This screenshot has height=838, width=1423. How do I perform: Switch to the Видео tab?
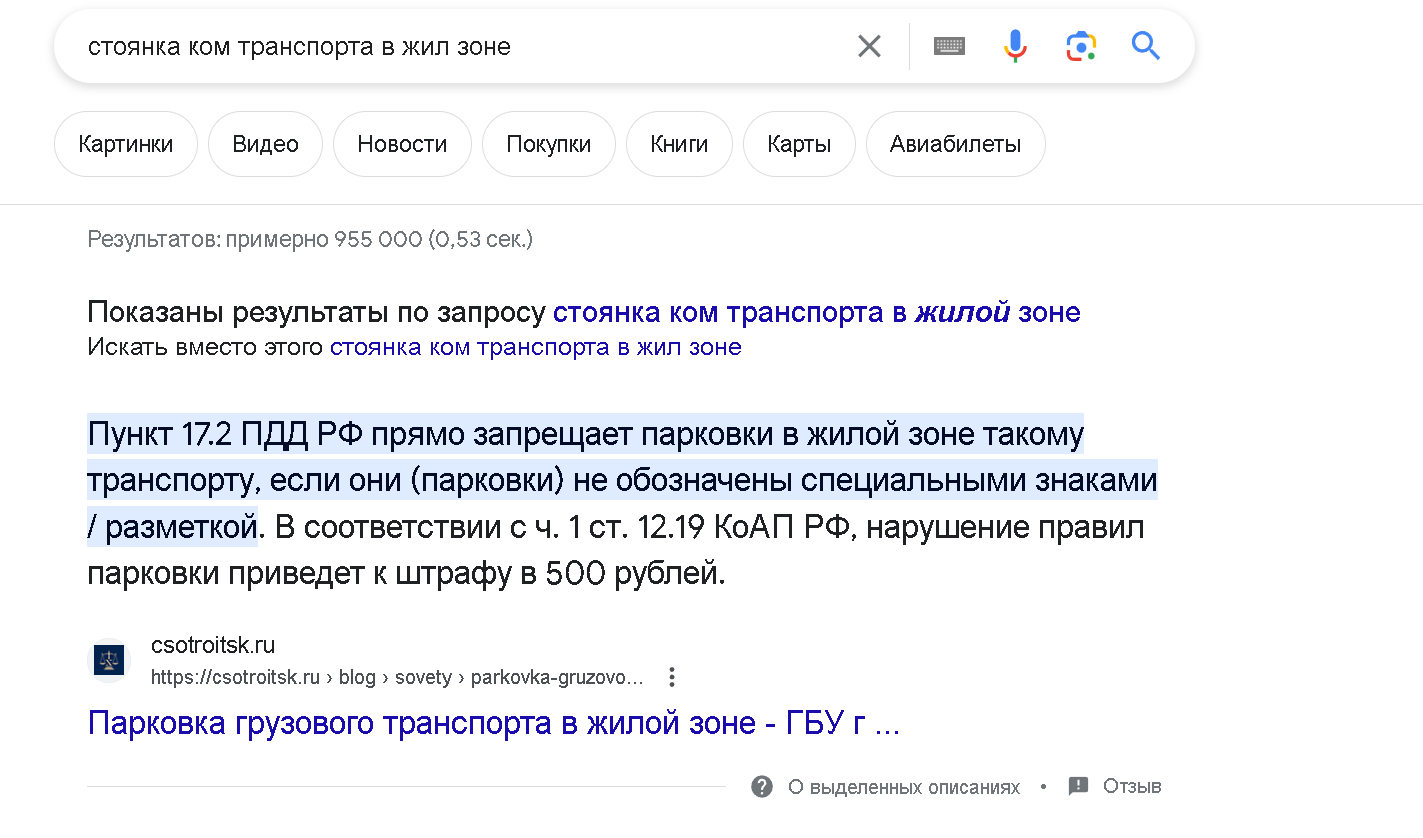tap(265, 144)
